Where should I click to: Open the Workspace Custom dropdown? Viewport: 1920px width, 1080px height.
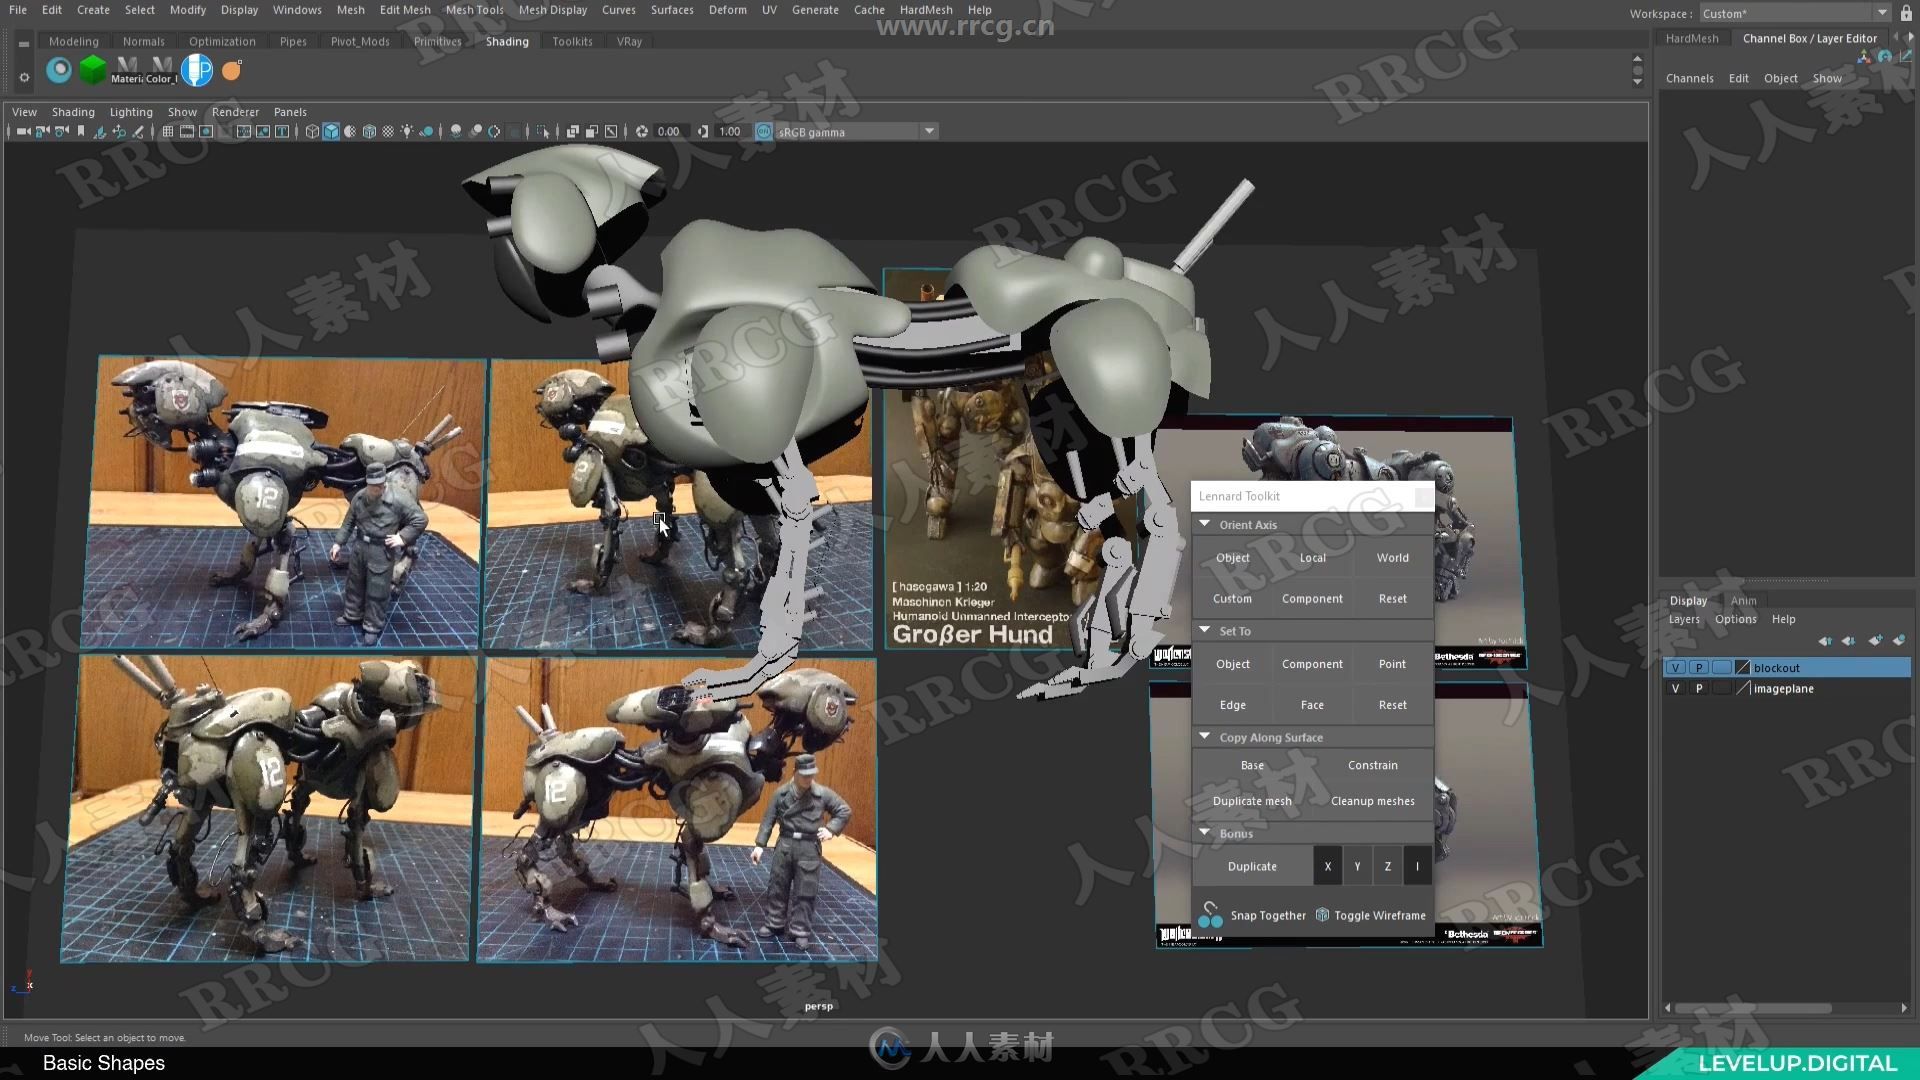(1795, 13)
